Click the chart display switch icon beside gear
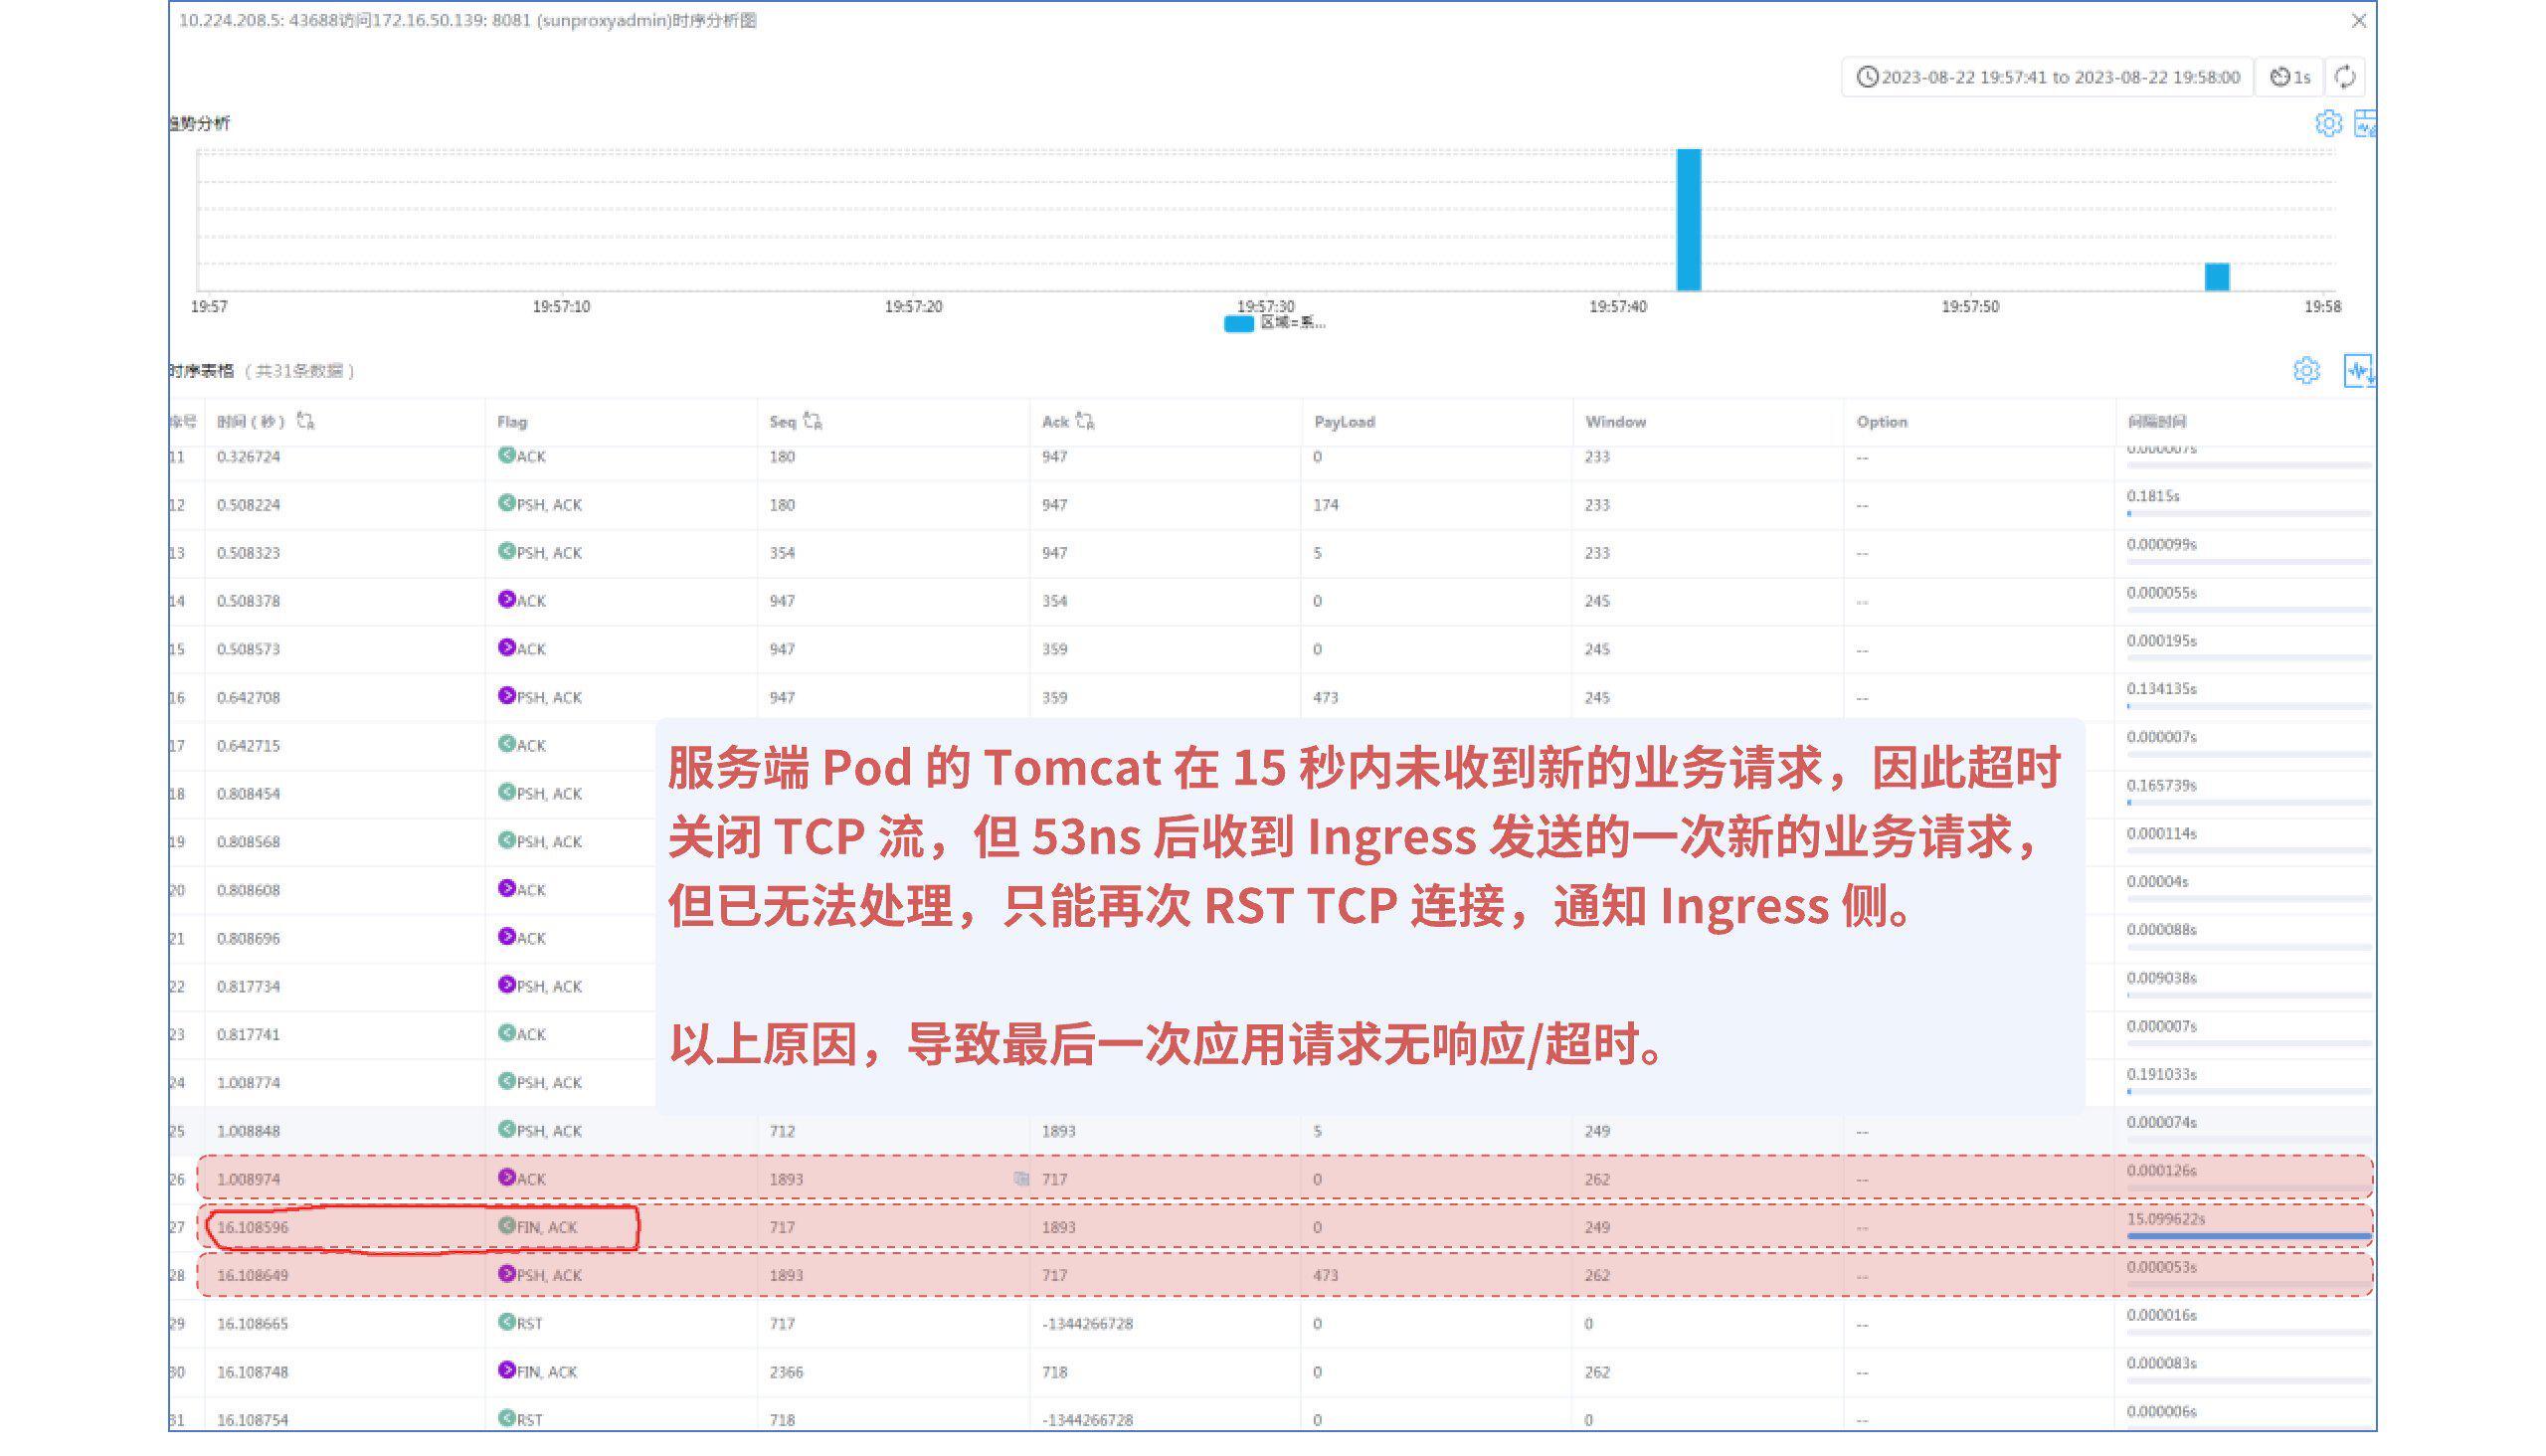 (x=2365, y=124)
